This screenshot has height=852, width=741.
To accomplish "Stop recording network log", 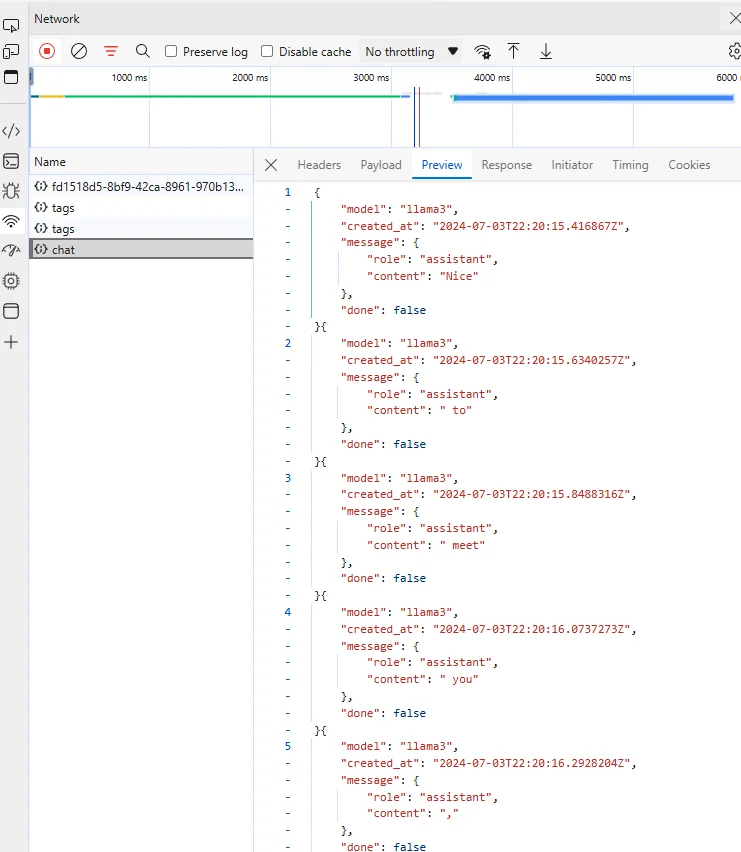I will 47,51.
